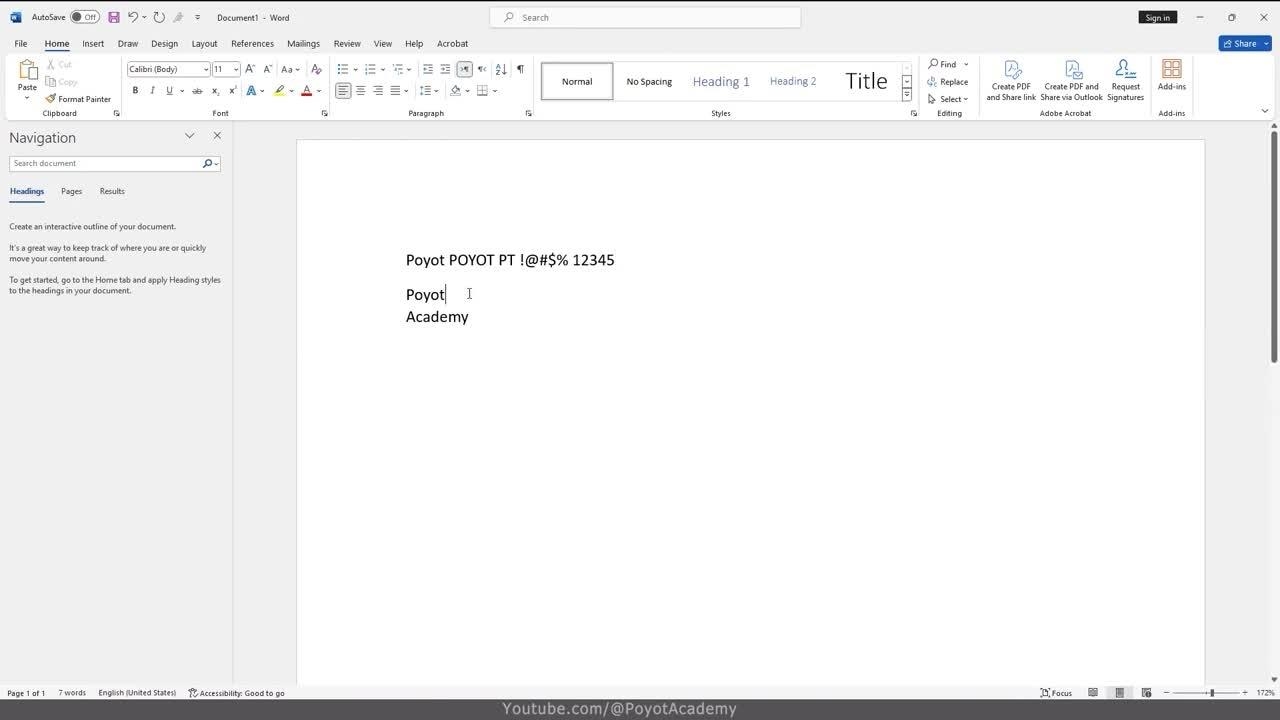The width and height of the screenshot is (1280, 720).
Task: Click the Format Painter tool
Action: point(78,99)
